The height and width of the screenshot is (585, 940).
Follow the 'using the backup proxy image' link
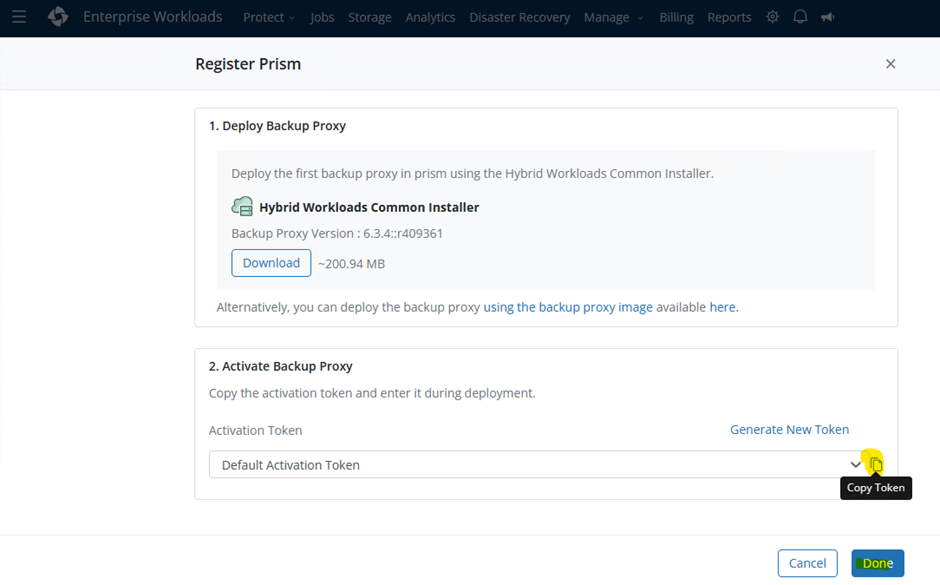tap(568, 307)
